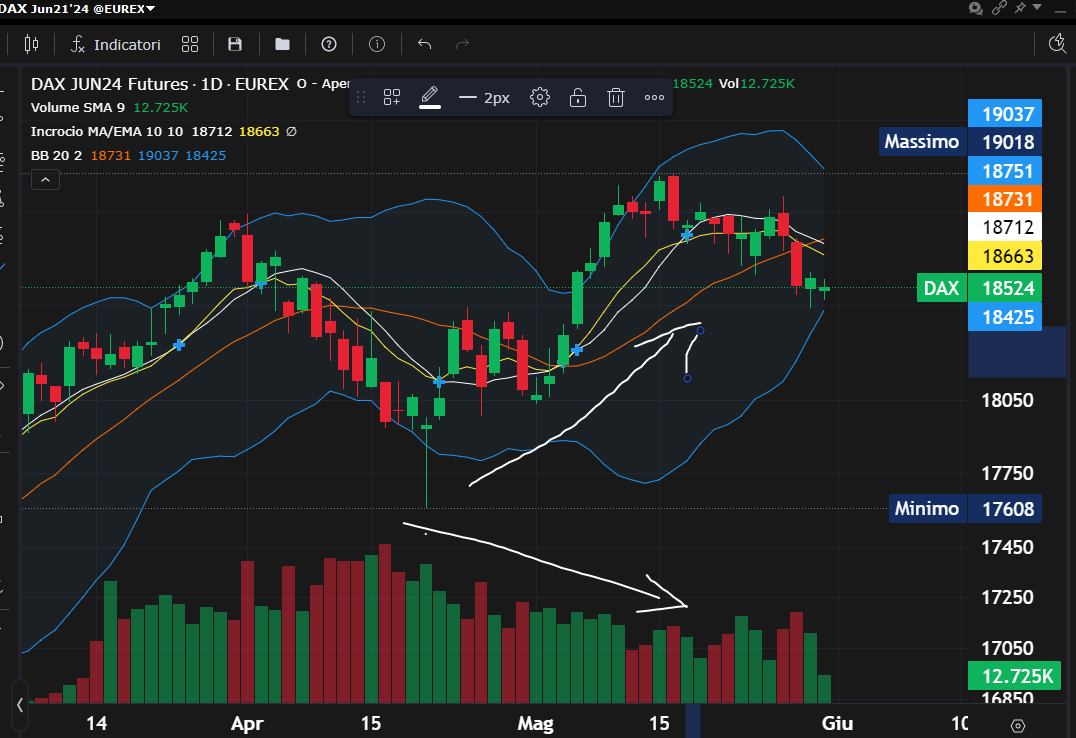Undo the last drawing action
The width and height of the screenshot is (1076, 738).
click(424, 44)
